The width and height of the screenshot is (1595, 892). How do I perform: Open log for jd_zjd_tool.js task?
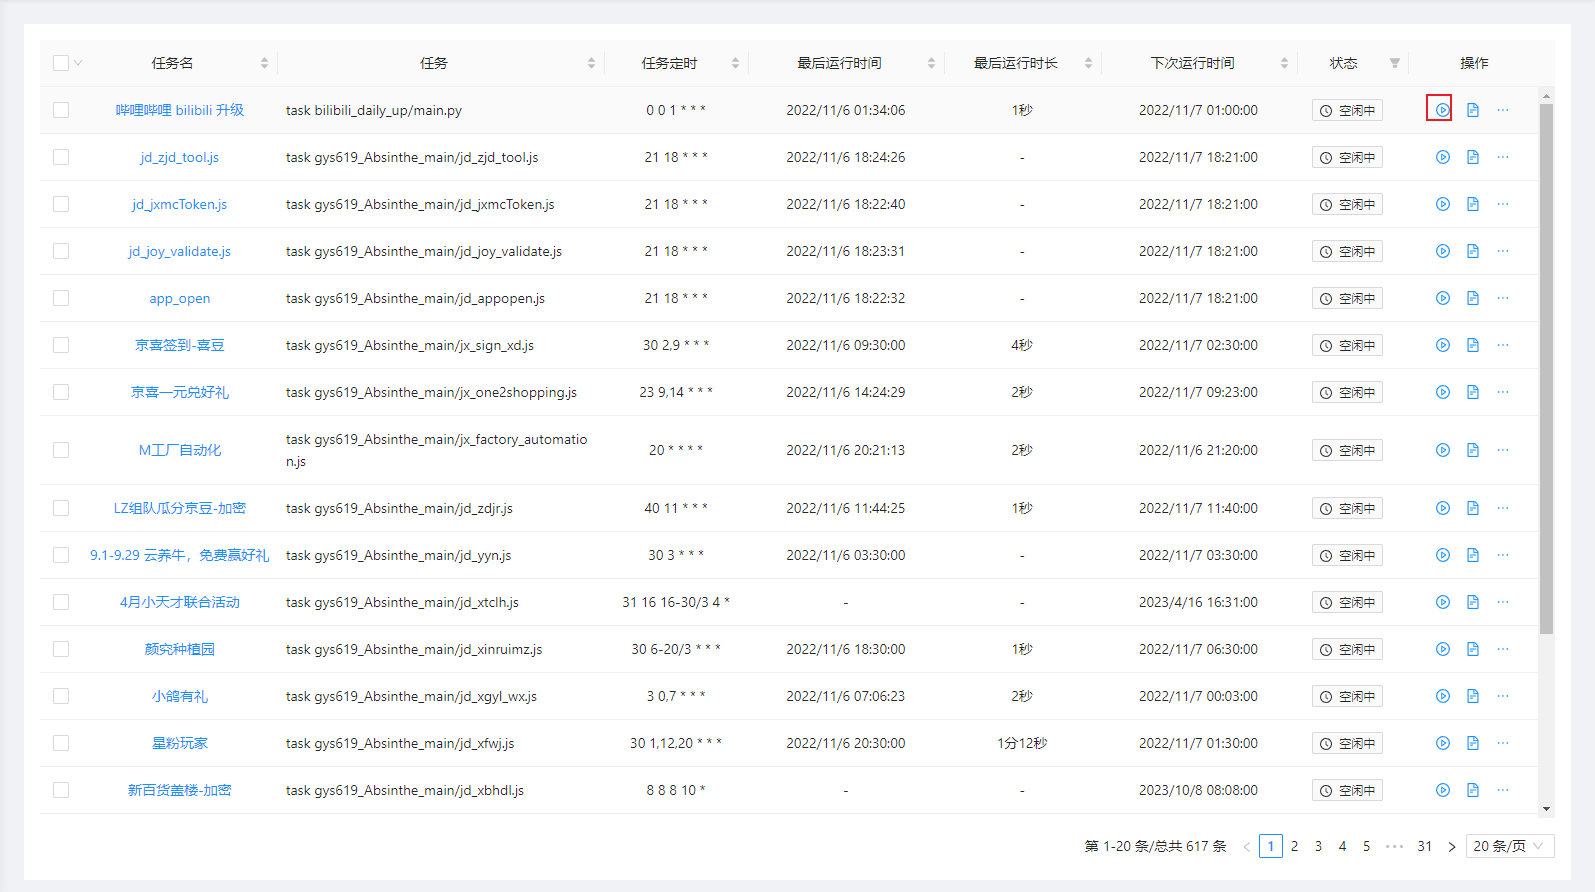point(1473,157)
